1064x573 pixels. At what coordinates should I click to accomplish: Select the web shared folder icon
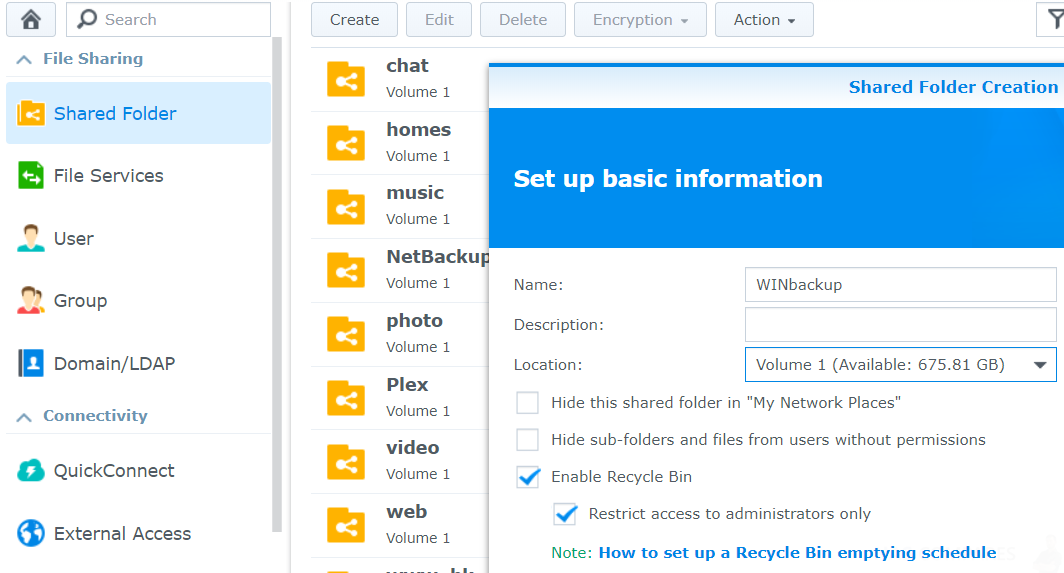coord(346,525)
